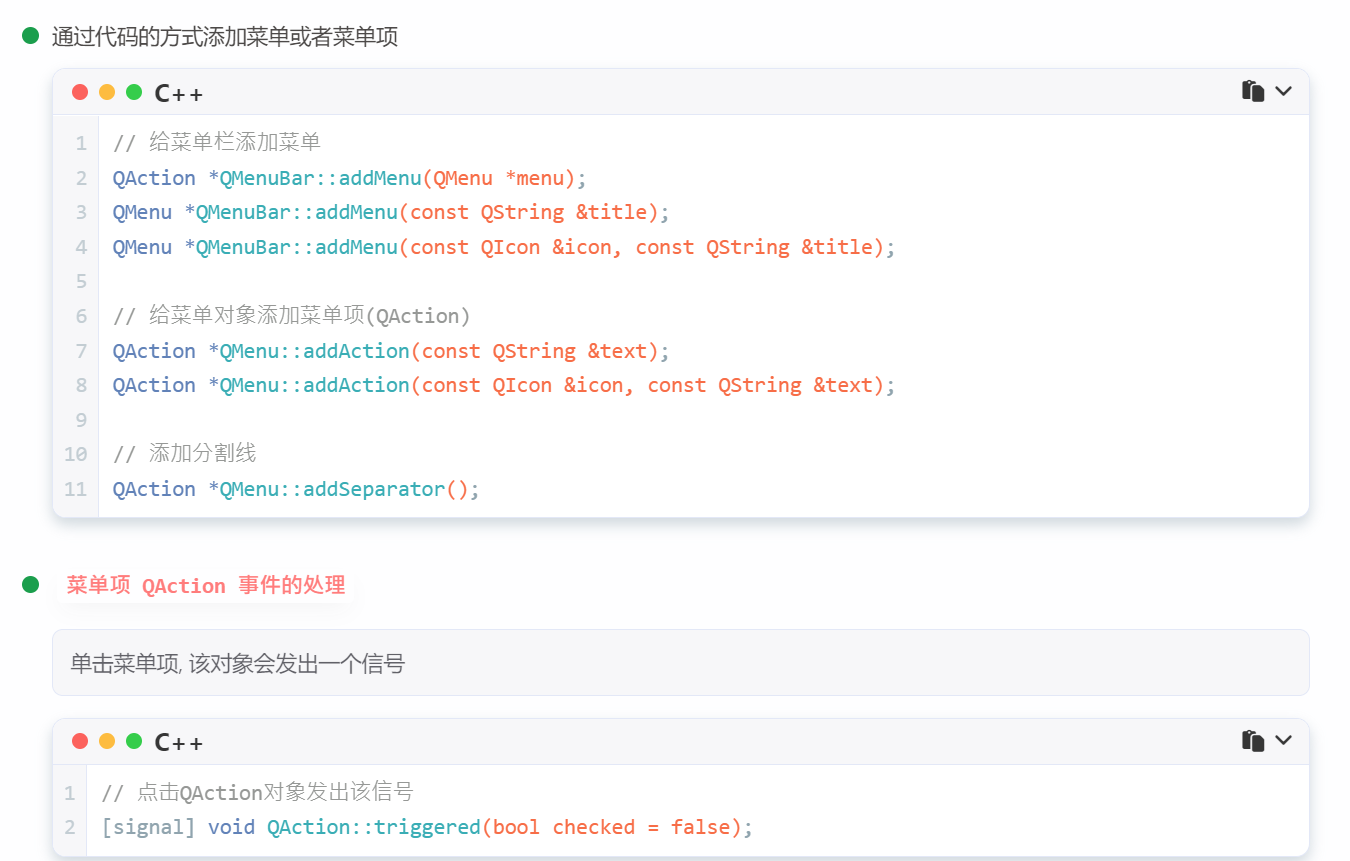Copy the first C++ code block
The width and height of the screenshot is (1350, 861).
(1253, 91)
